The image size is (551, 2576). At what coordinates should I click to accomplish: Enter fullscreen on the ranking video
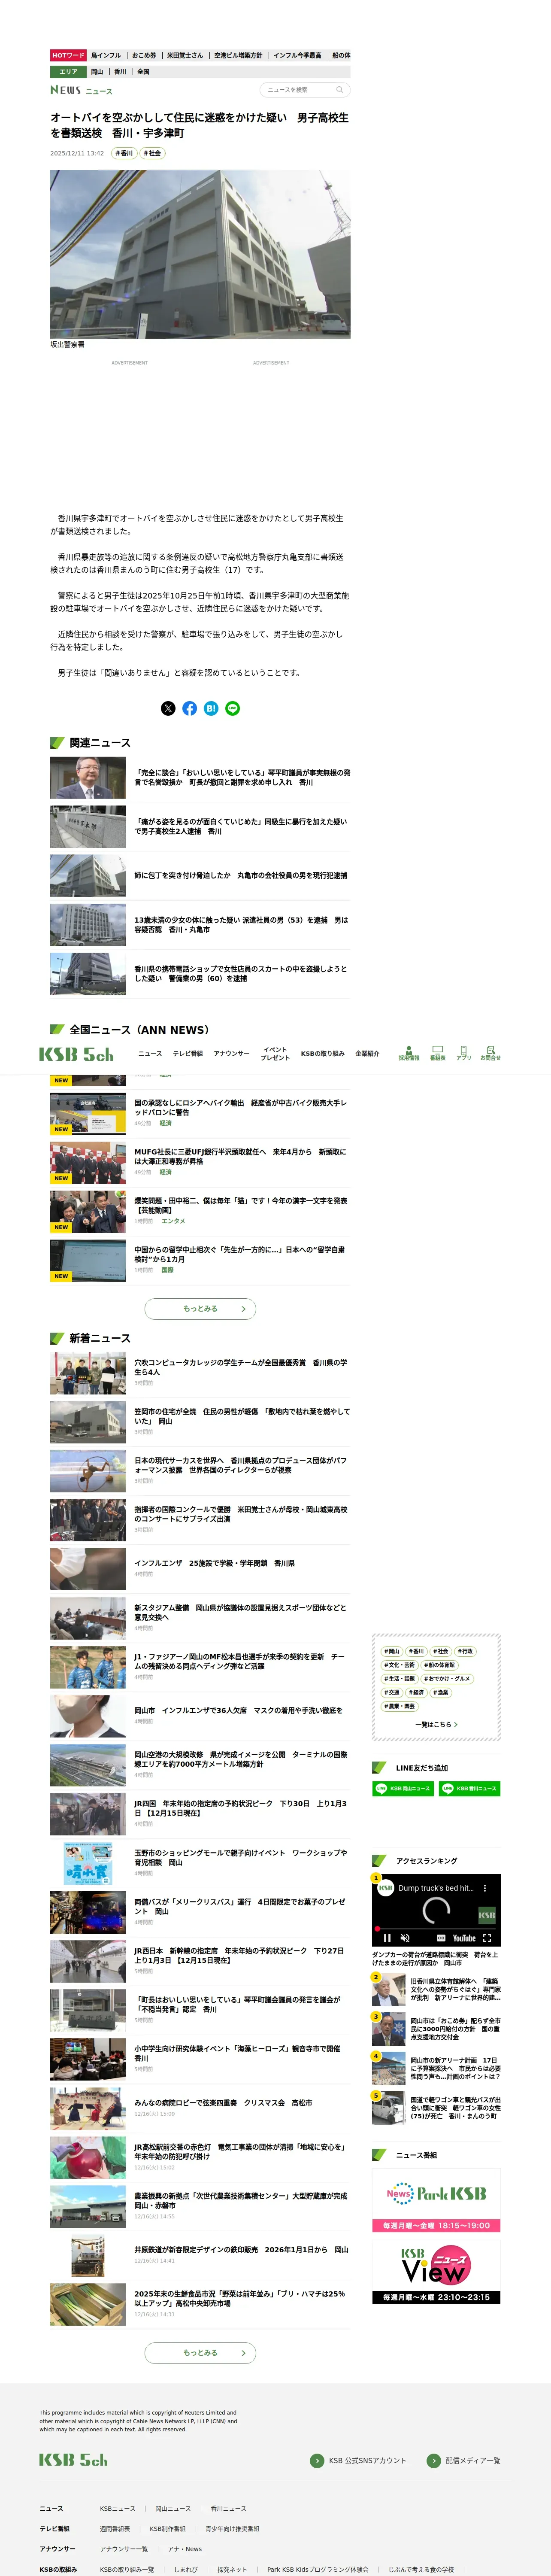[x=487, y=1938]
